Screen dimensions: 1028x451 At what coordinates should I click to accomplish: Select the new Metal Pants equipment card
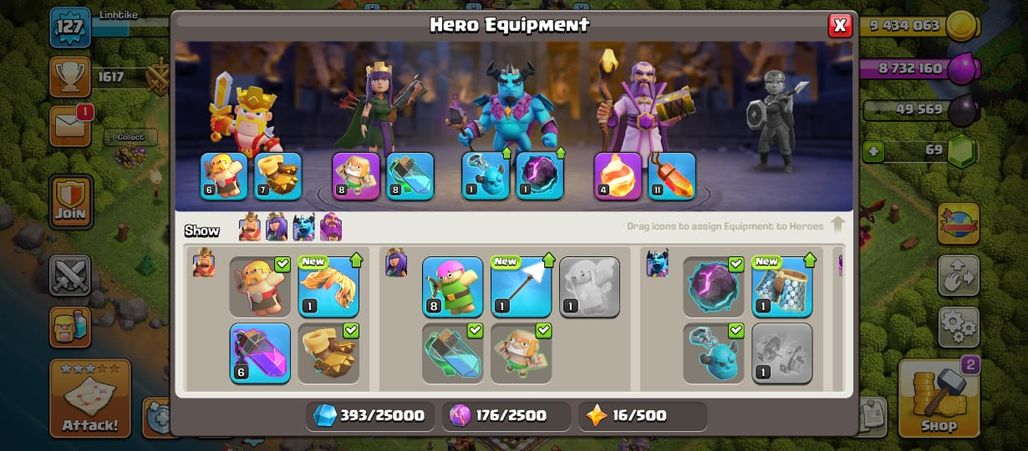click(782, 286)
